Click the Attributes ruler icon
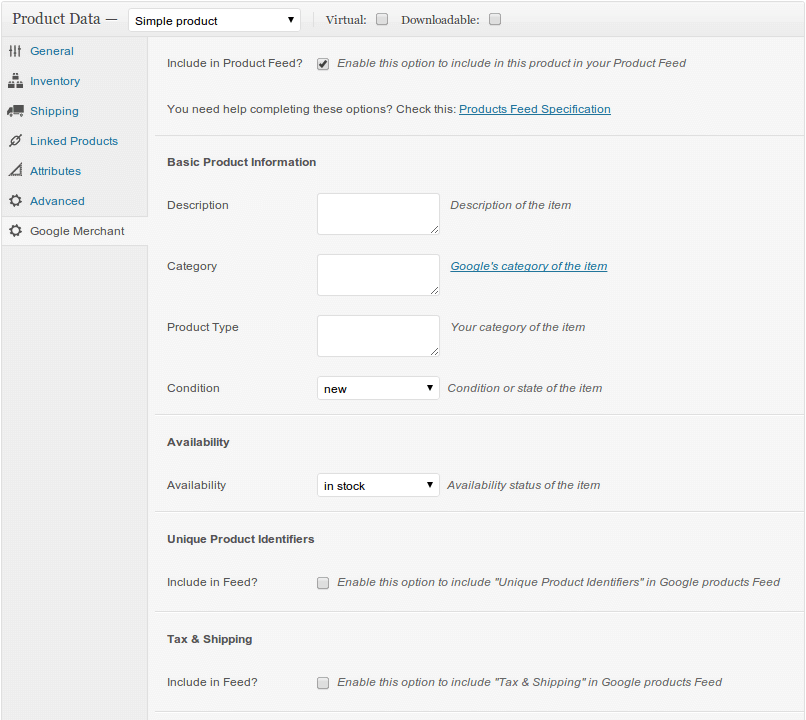 pyautogui.click(x=15, y=171)
